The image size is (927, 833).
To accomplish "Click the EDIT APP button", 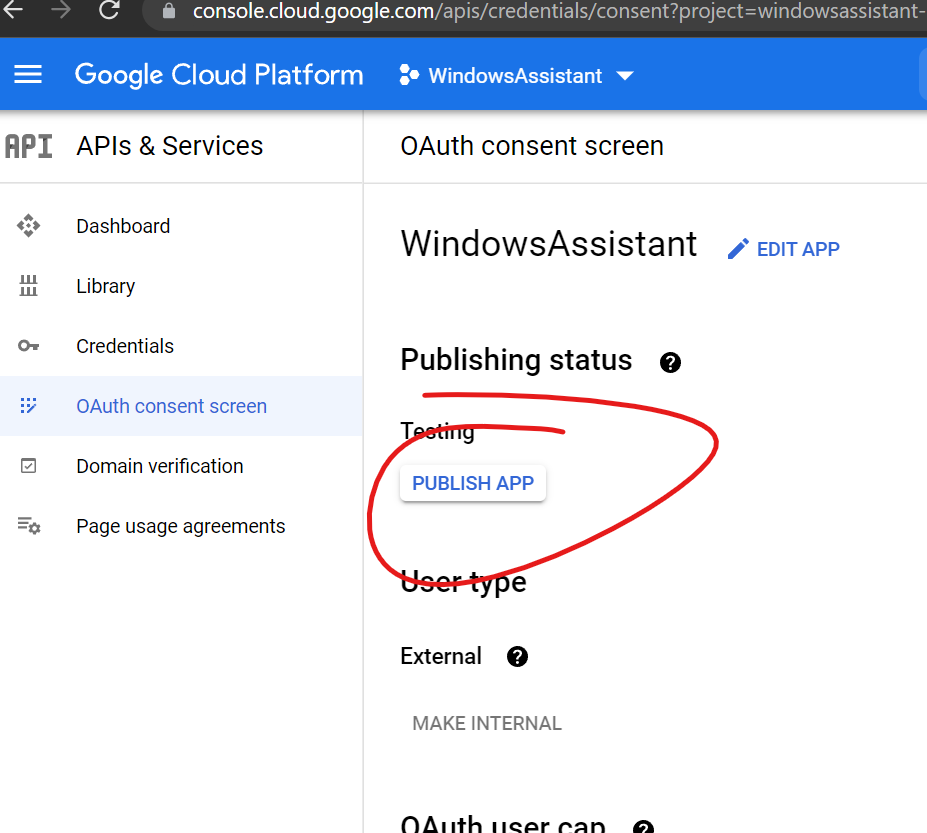I will point(783,249).
